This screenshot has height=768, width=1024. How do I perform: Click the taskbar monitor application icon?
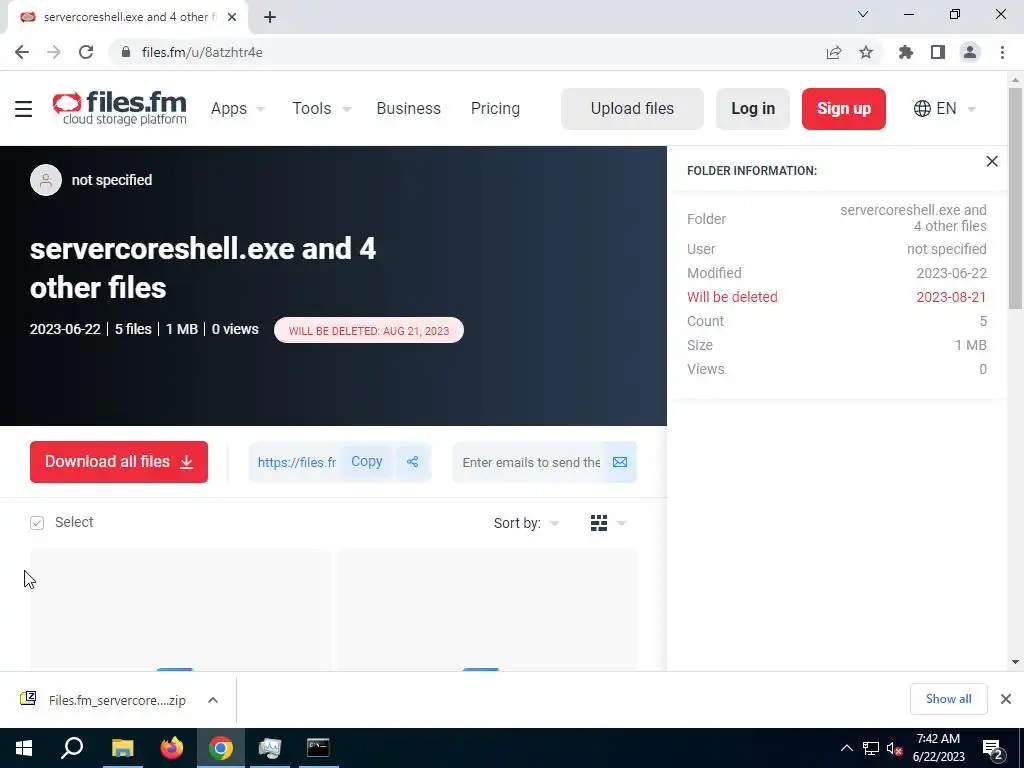click(269, 748)
